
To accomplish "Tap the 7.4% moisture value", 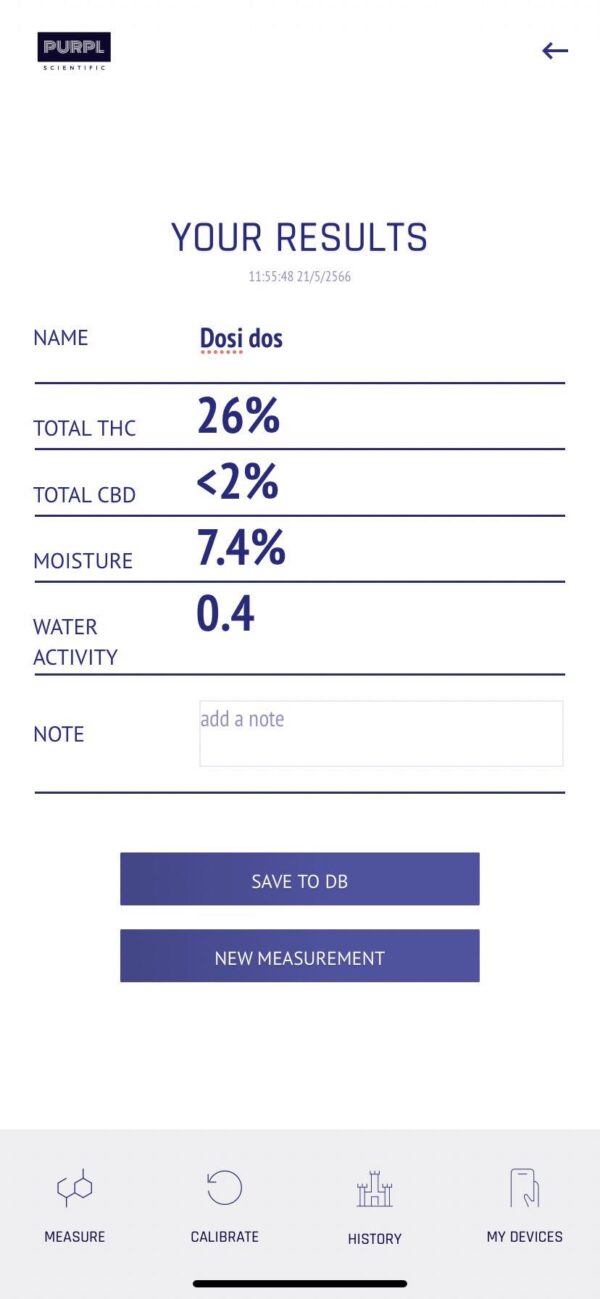I will click(x=241, y=548).
